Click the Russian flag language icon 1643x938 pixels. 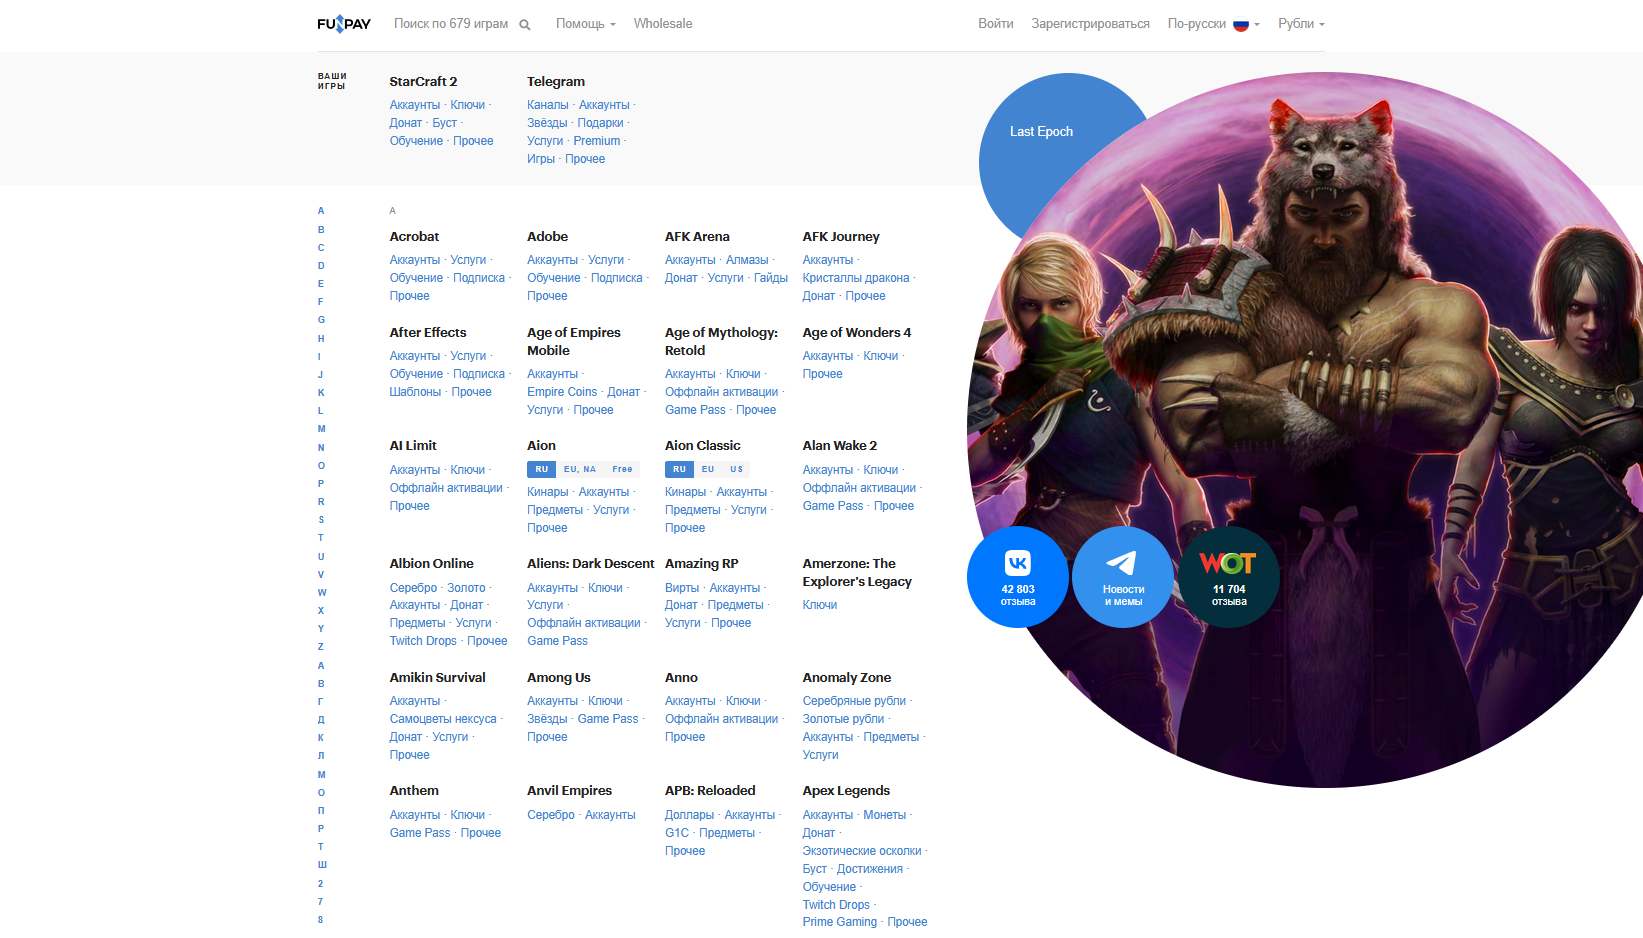1241,25
